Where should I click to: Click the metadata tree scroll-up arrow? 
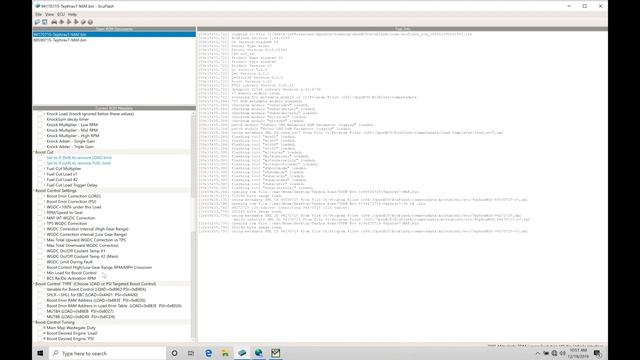(193, 114)
